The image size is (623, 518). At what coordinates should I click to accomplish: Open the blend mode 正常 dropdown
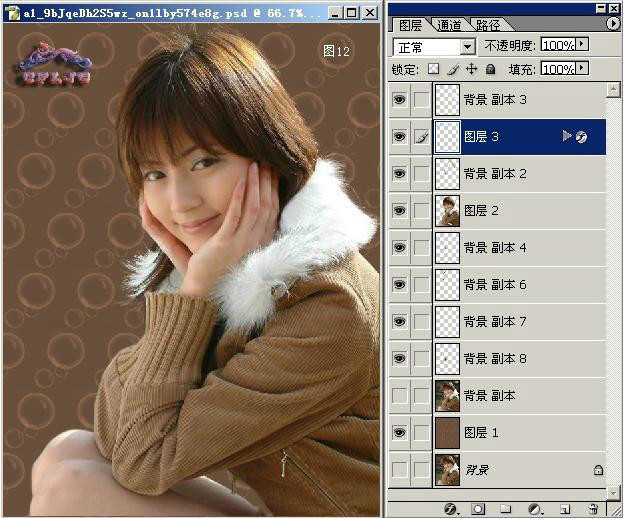467,47
